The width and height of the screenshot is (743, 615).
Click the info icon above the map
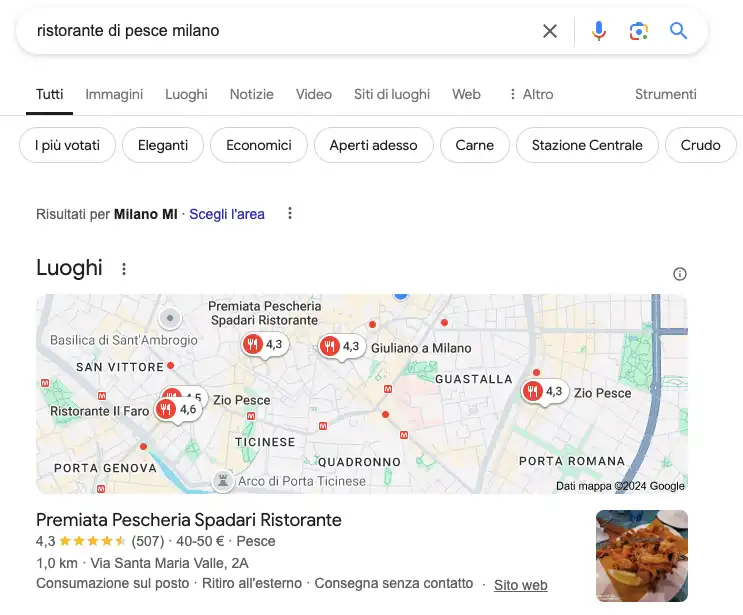[680, 274]
